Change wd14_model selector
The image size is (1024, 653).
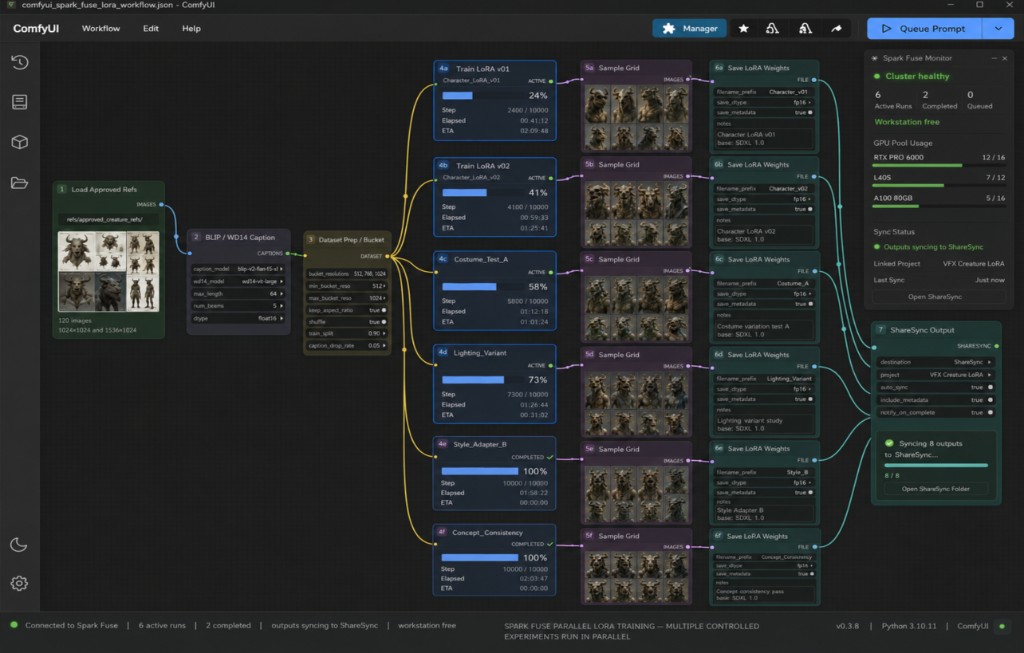tap(238, 281)
